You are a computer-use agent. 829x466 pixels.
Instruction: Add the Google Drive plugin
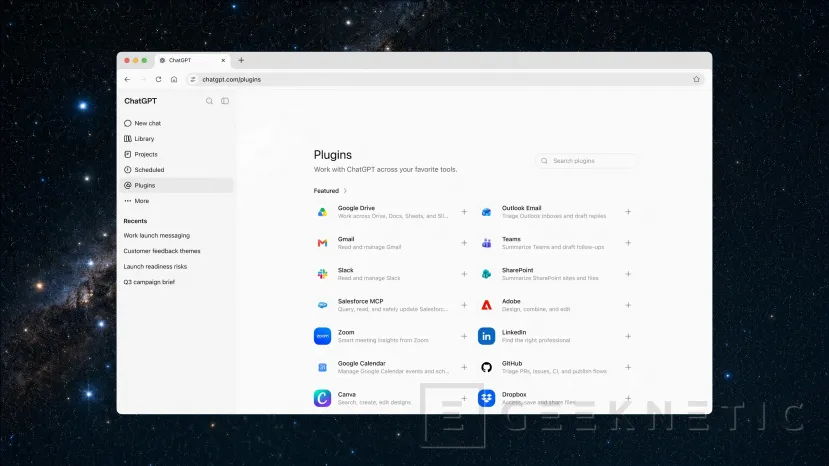tap(464, 212)
